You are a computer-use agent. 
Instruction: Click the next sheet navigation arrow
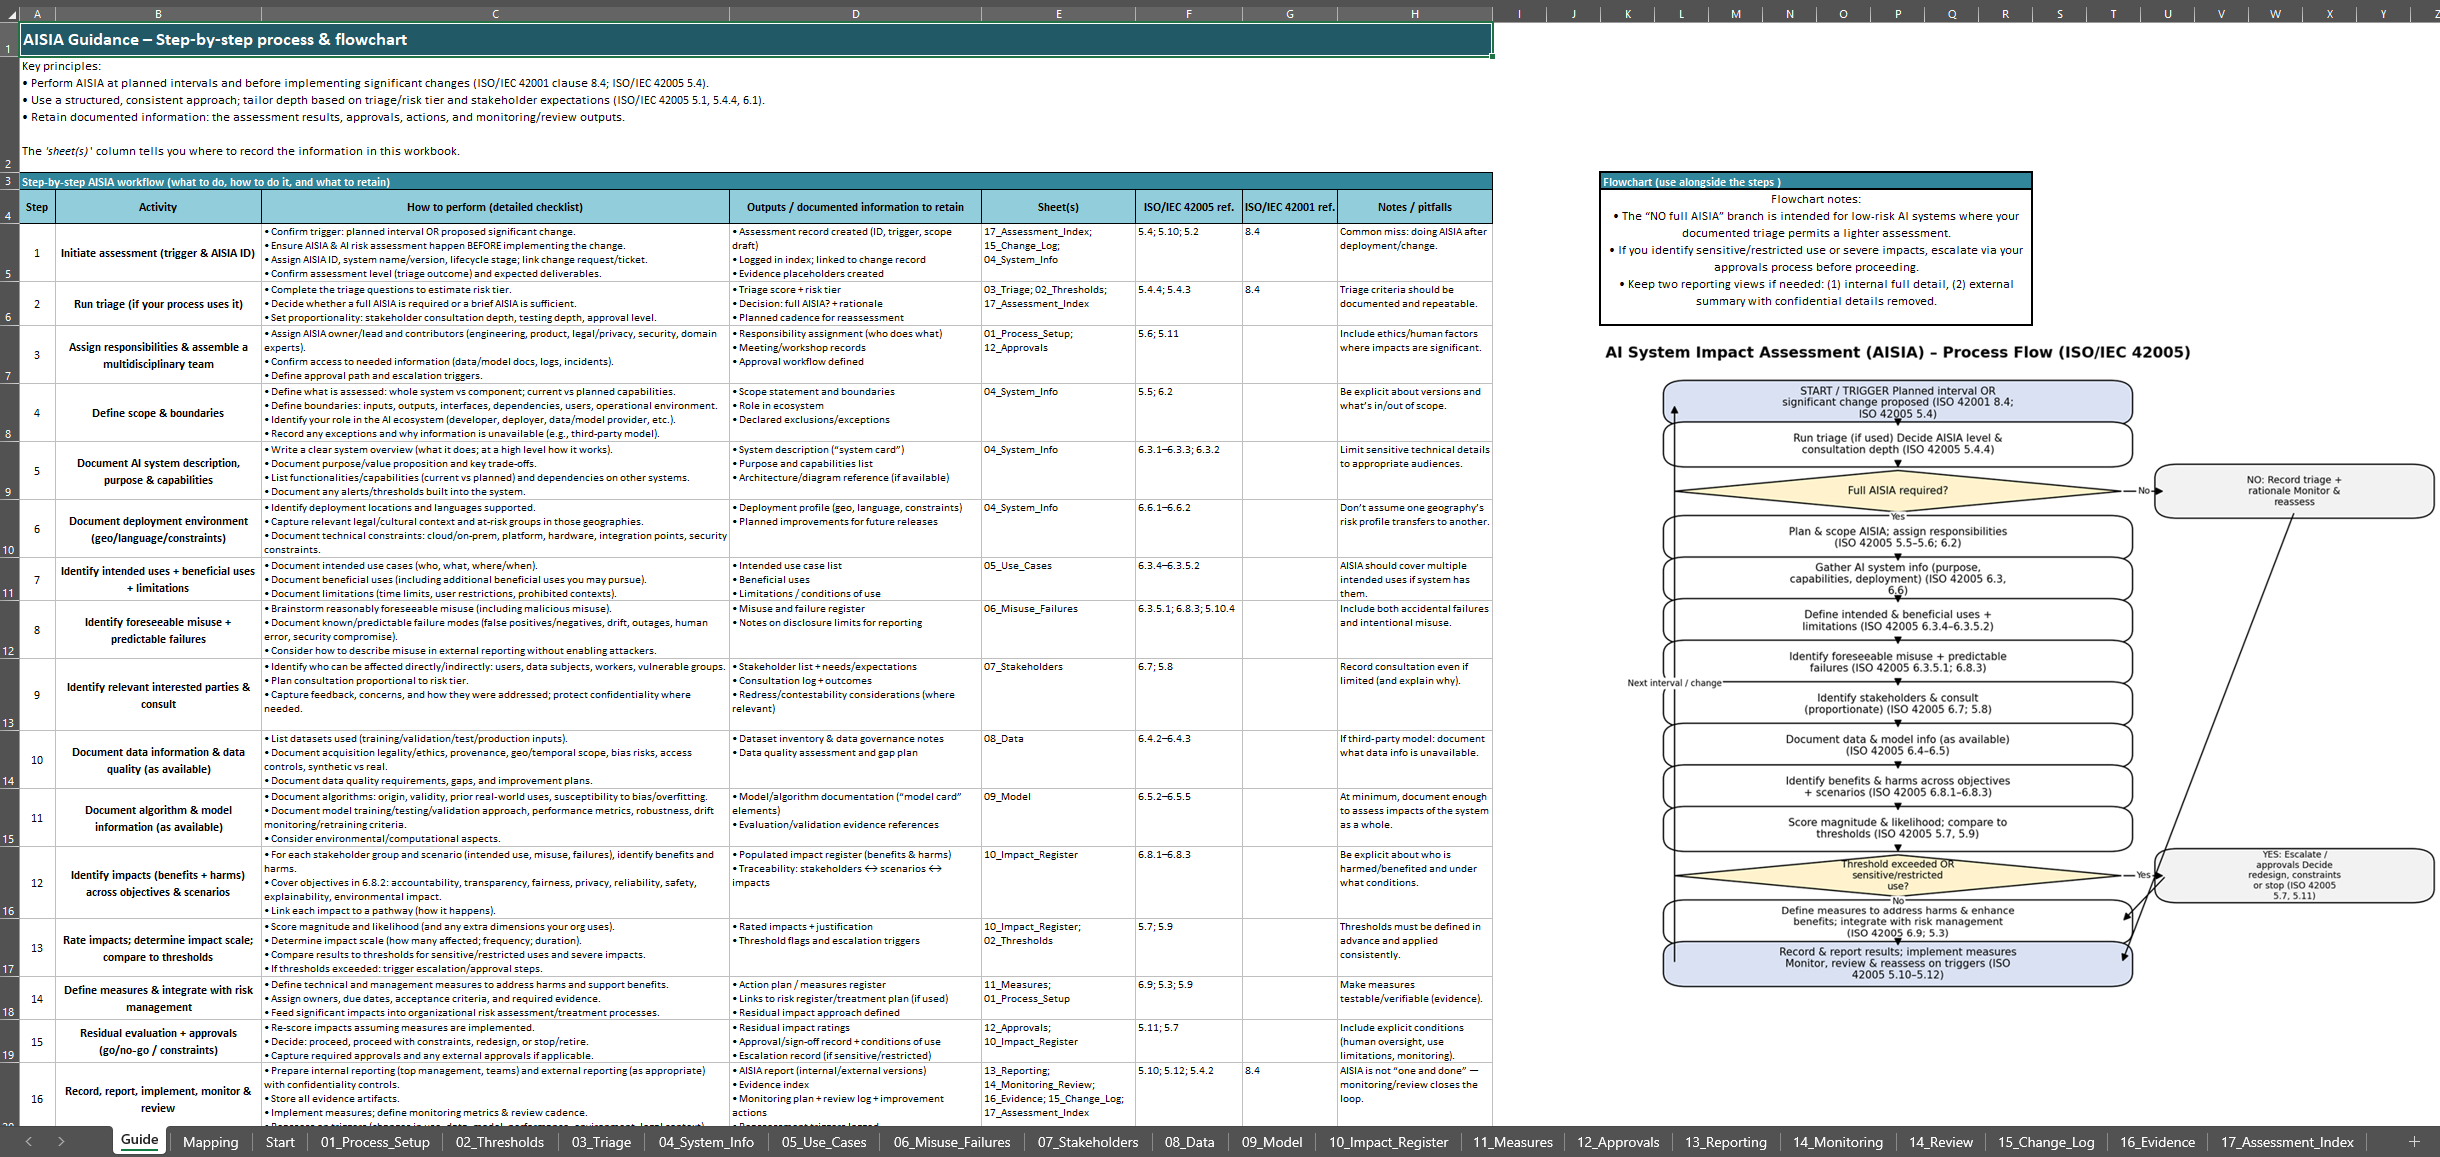tap(60, 1141)
